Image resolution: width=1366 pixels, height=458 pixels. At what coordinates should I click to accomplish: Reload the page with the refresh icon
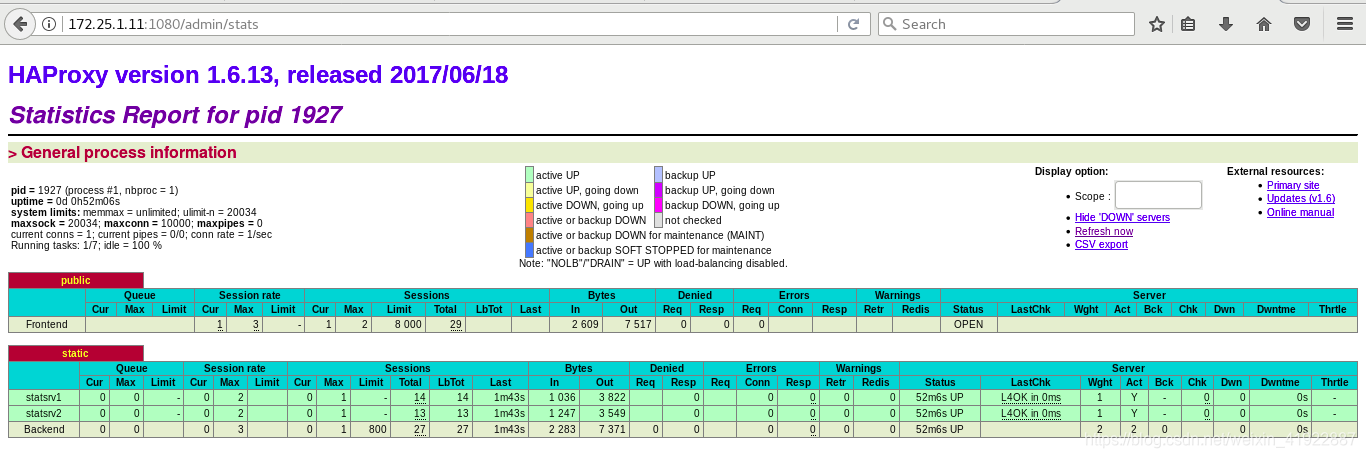853,24
